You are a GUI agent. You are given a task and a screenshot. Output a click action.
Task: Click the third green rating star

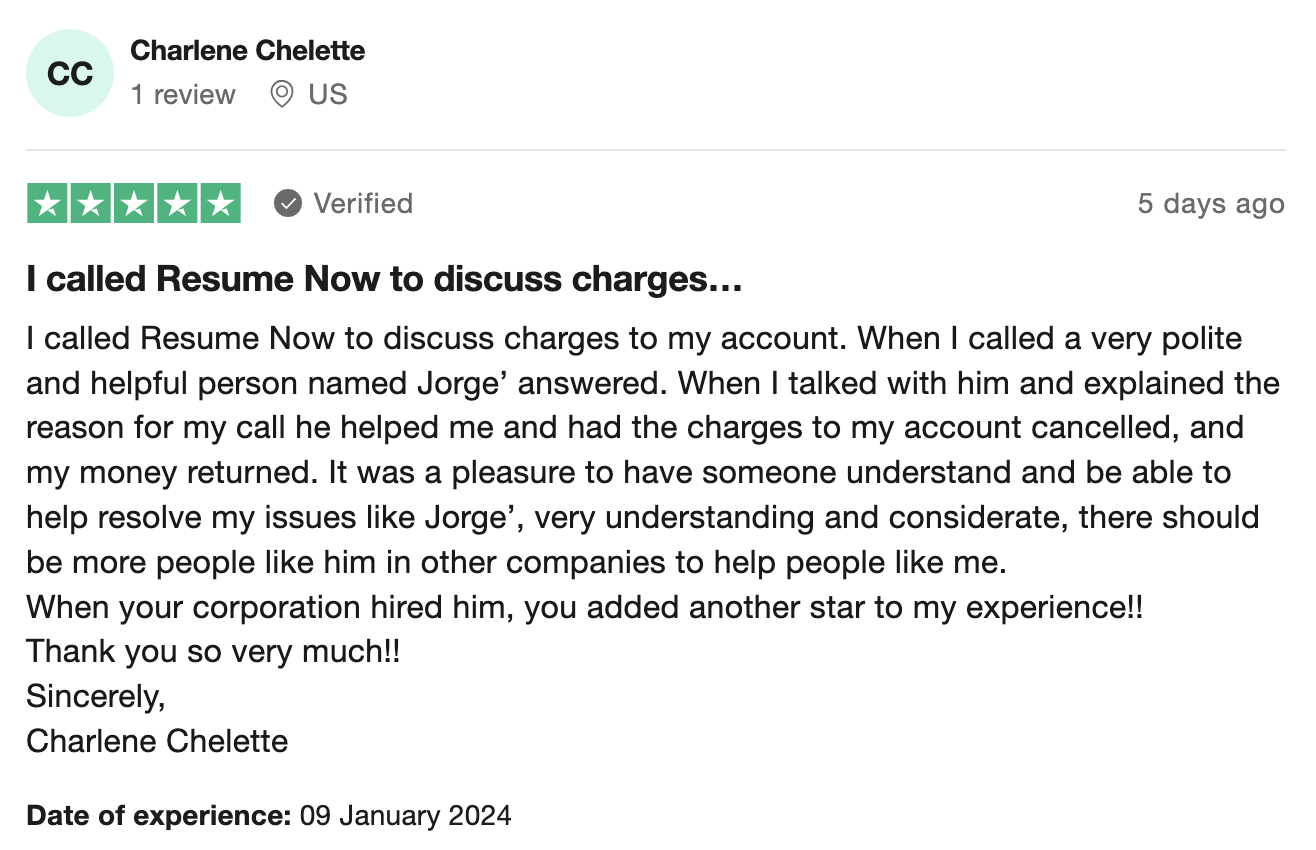pos(134,204)
